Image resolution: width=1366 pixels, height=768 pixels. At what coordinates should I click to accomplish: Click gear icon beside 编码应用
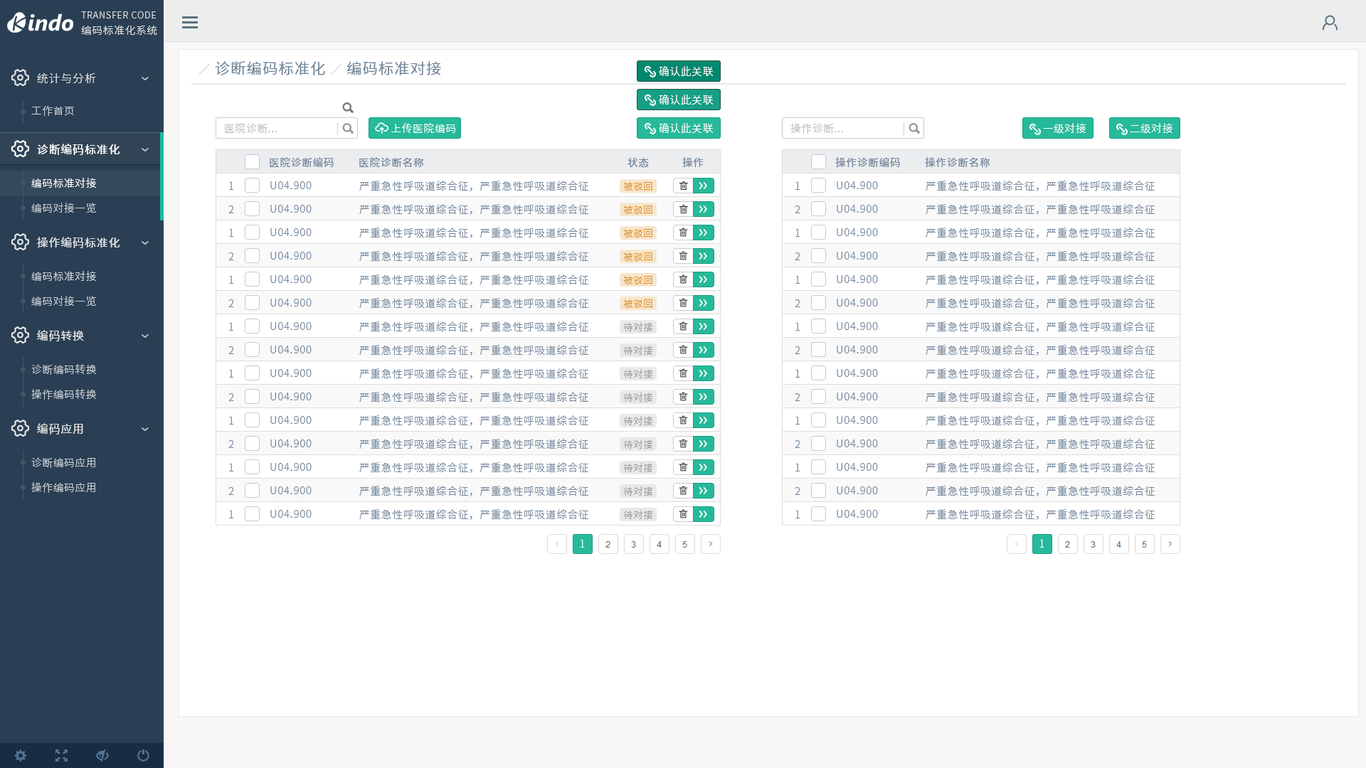tap(20, 428)
